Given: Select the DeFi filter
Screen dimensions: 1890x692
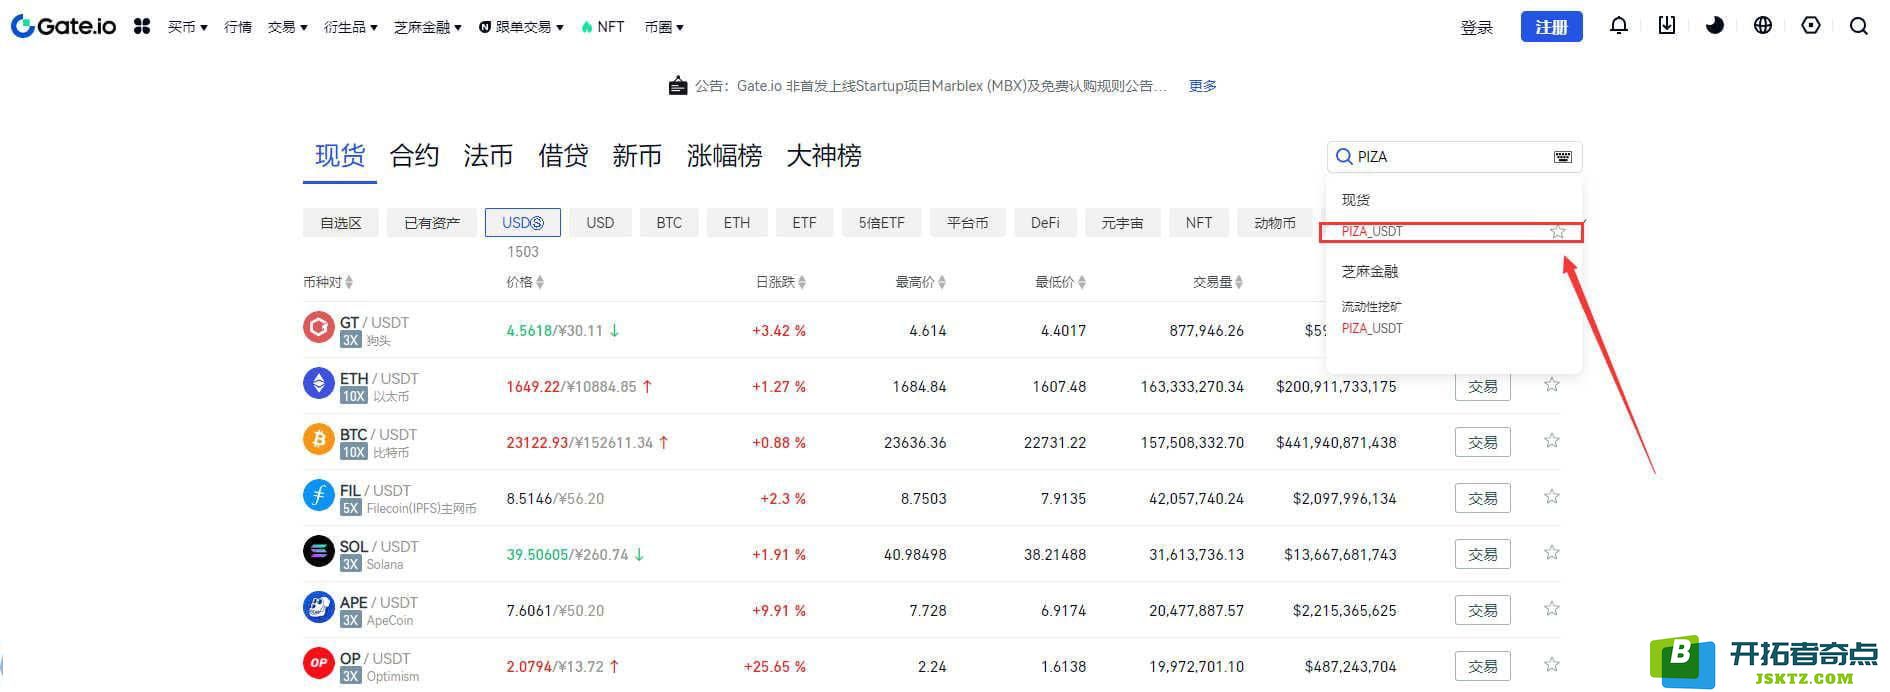Looking at the screenshot, I should (1045, 223).
